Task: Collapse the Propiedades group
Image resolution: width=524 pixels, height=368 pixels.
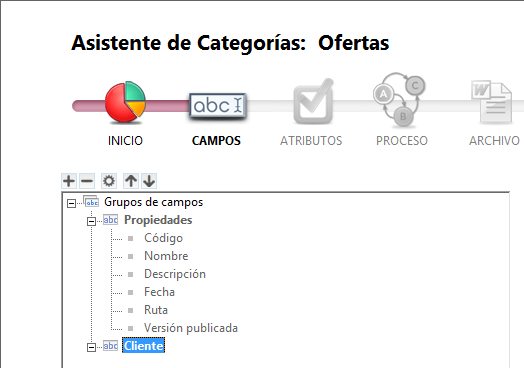Action: 91,221
